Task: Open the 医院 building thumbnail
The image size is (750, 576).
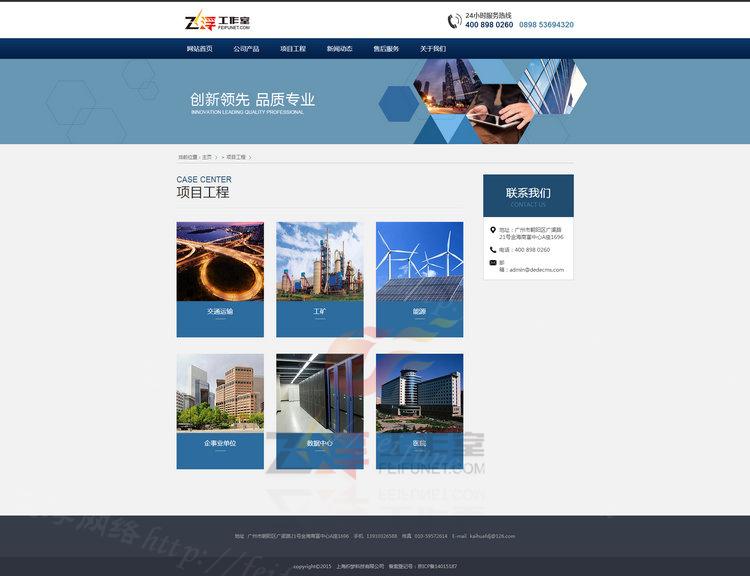Action: [419, 393]
